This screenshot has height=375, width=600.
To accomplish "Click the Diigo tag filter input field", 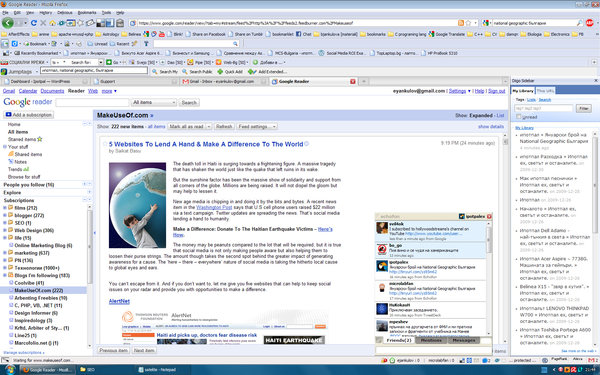I will (544, 109).
